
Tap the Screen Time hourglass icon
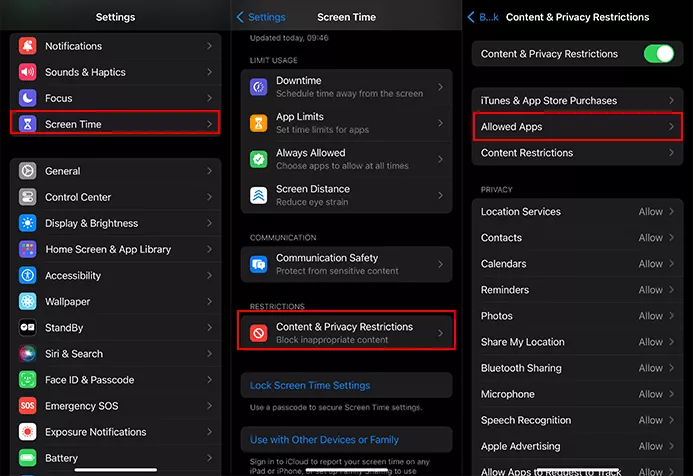(27, 124)
